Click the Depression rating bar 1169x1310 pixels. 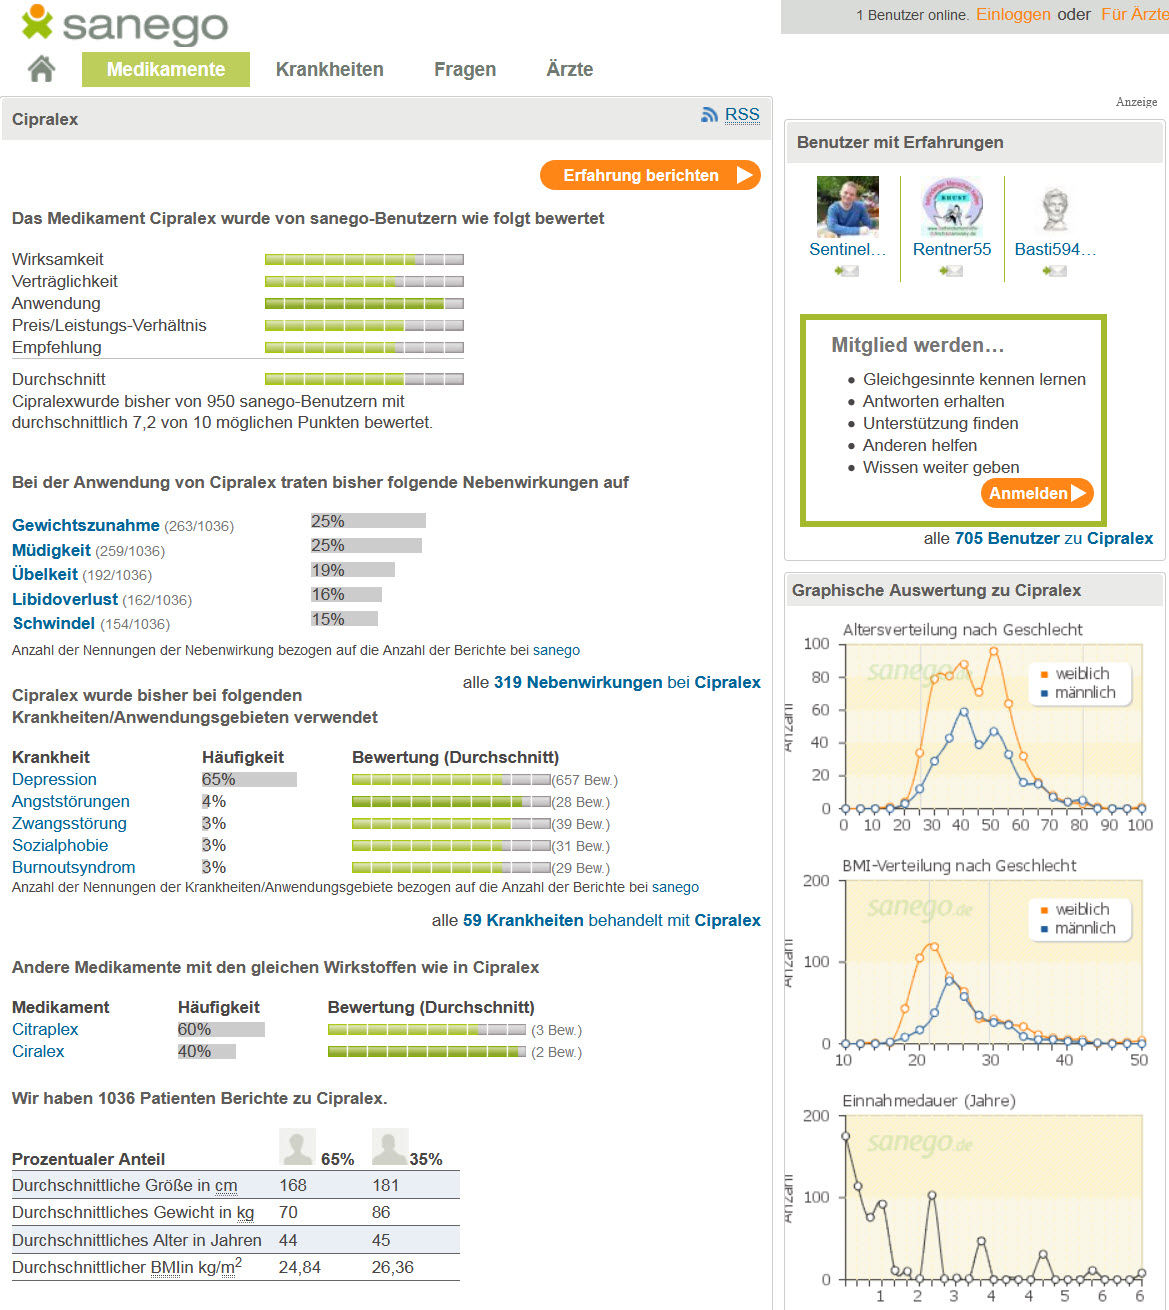coord(451,780)
